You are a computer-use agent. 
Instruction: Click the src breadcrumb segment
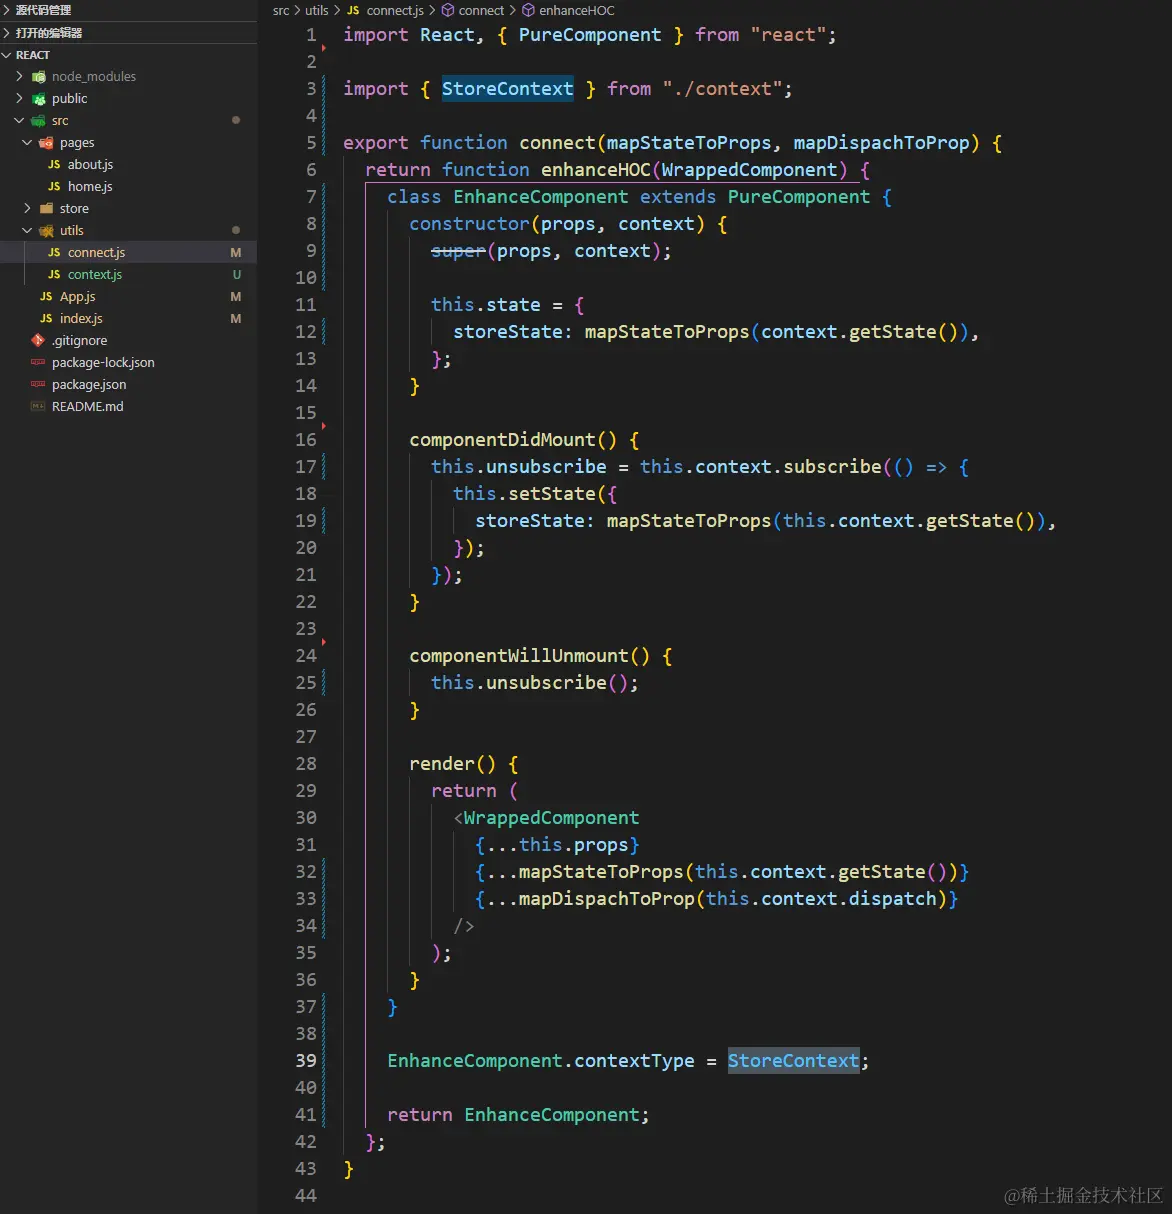(x=281, y=10)
